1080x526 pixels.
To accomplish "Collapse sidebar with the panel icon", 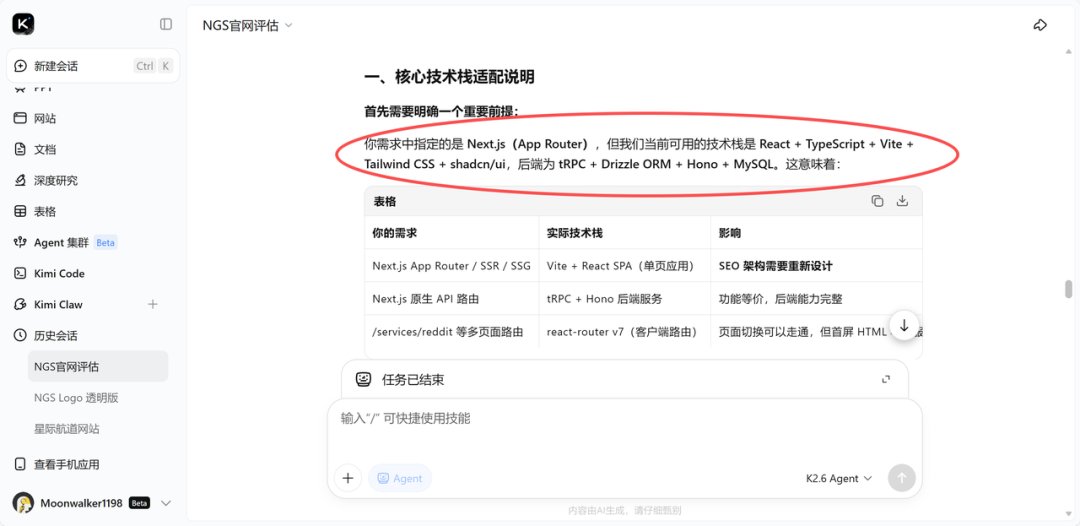I will pos(166,24).
